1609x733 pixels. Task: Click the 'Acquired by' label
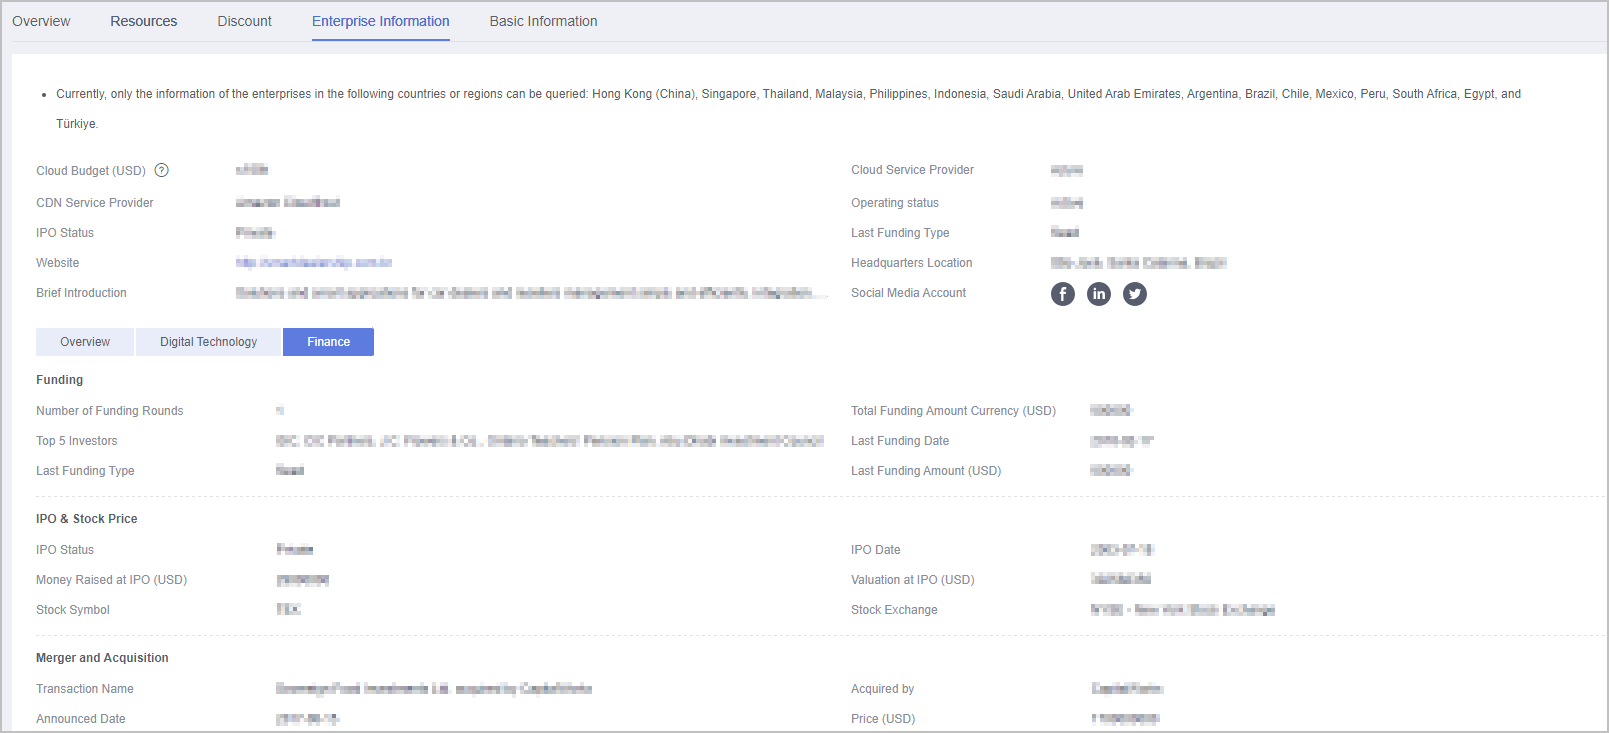pyautogui.click(x=883, y=689)
